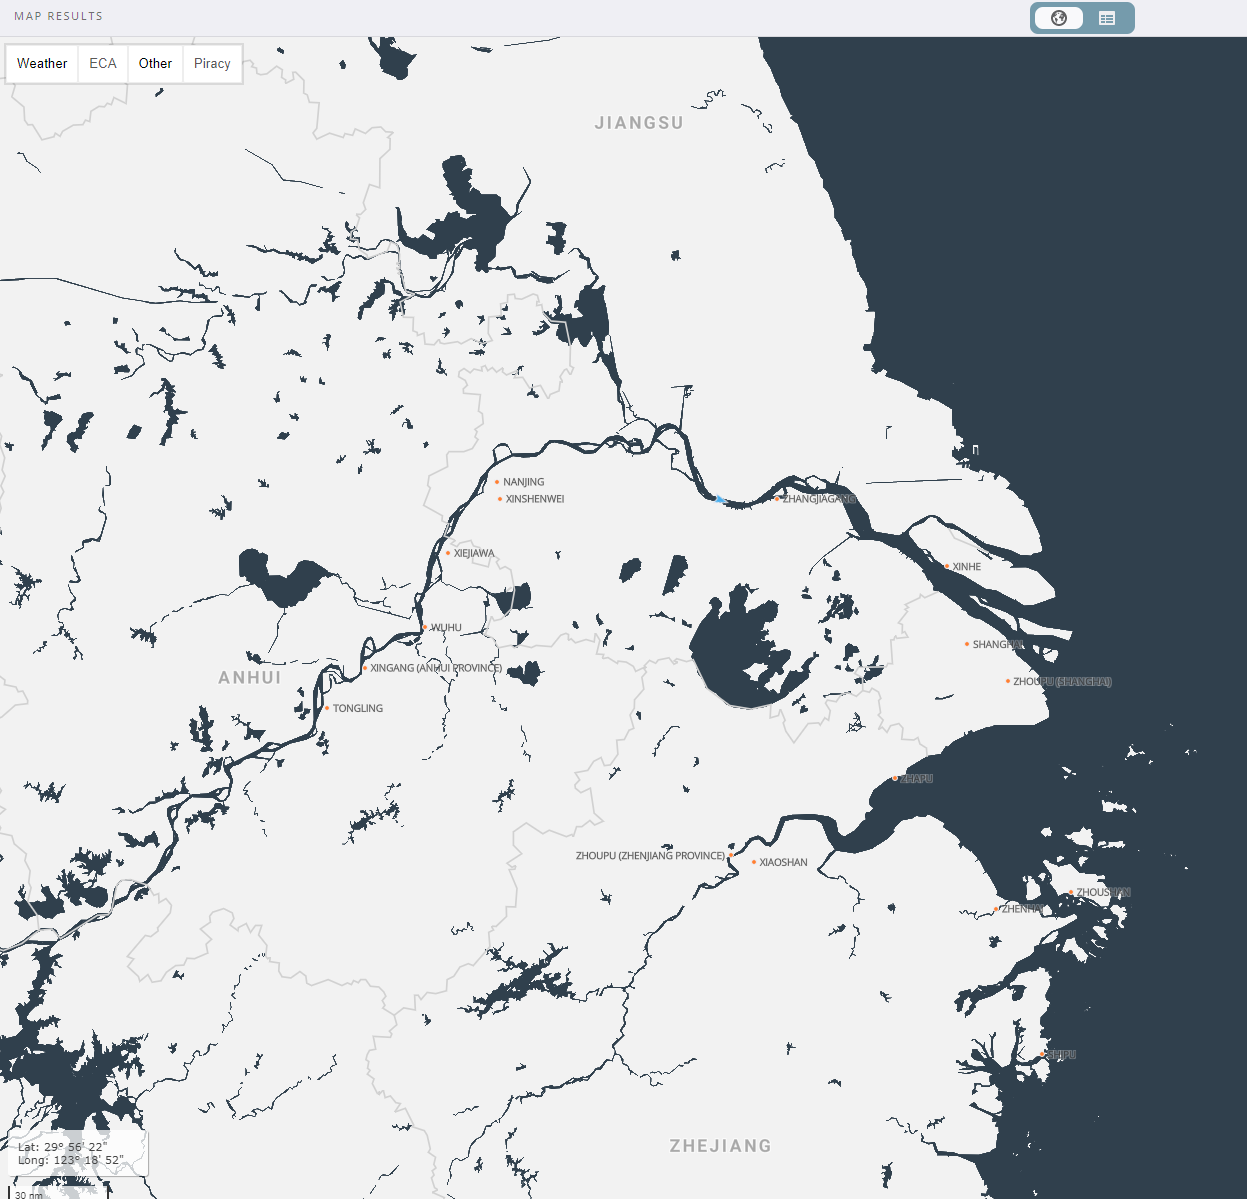Click the NANJING port marker

[498, 482]
